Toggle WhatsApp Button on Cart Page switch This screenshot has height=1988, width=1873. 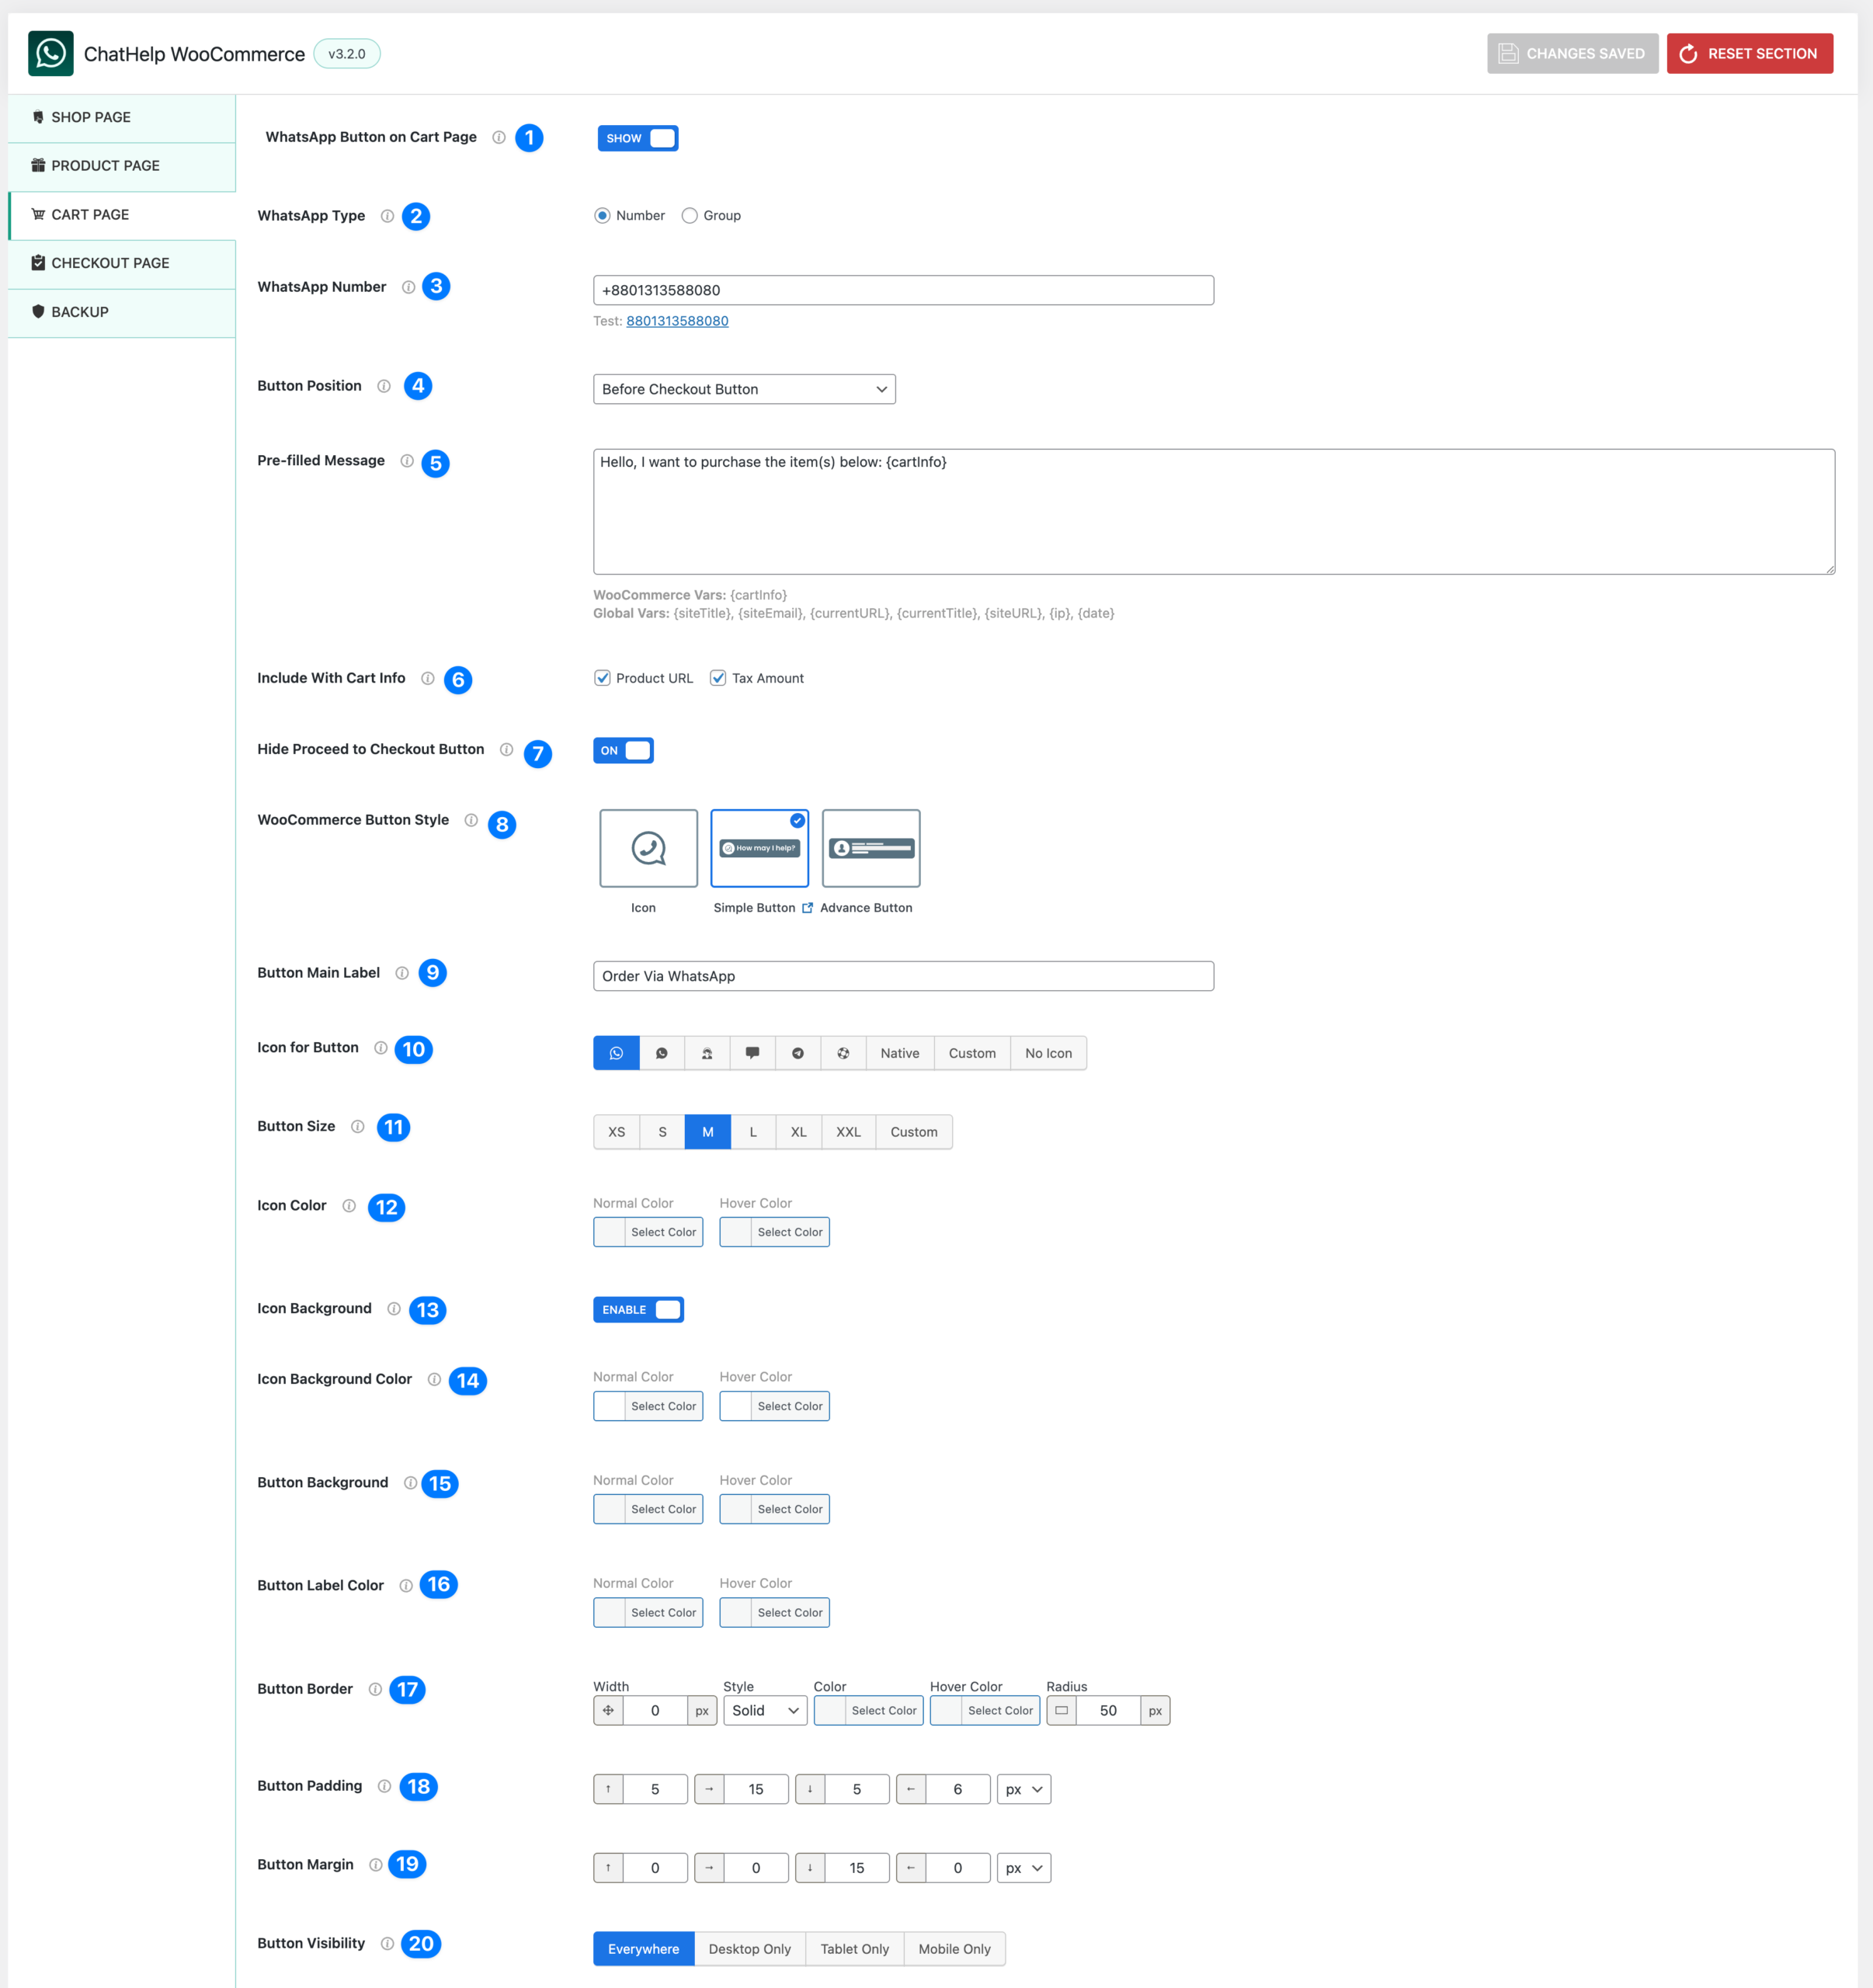pos(637,138)
